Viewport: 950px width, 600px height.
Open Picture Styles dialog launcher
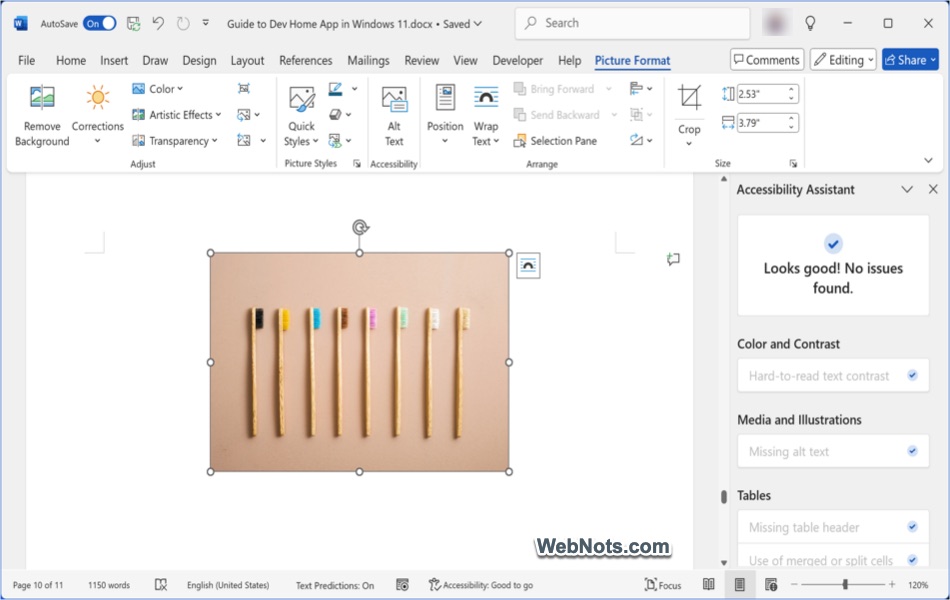[357, 164]
